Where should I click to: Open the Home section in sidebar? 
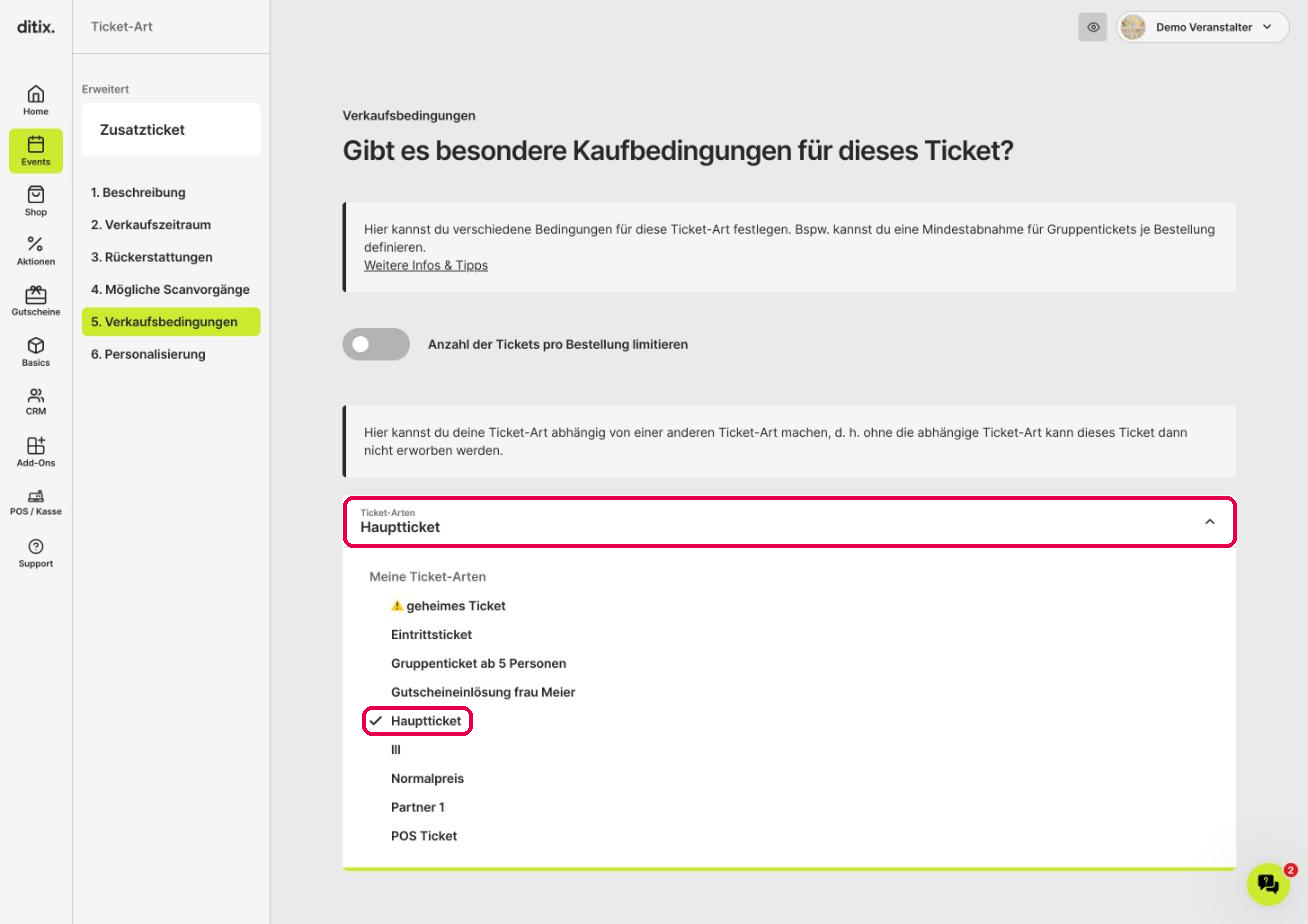coord(36,100)
